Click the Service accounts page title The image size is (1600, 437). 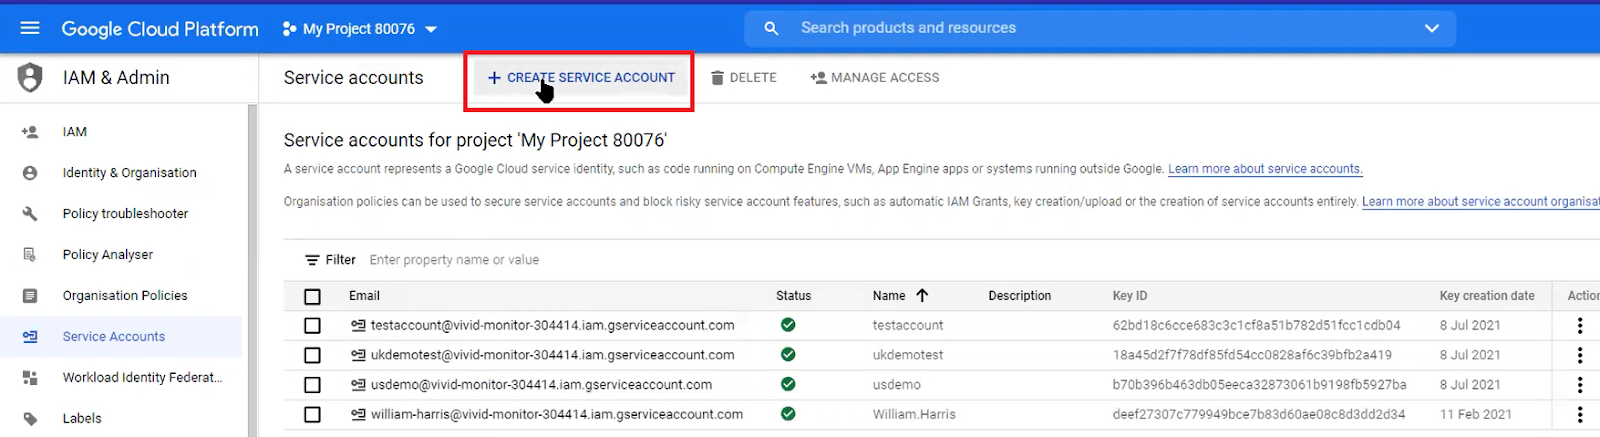pos(353,78)
